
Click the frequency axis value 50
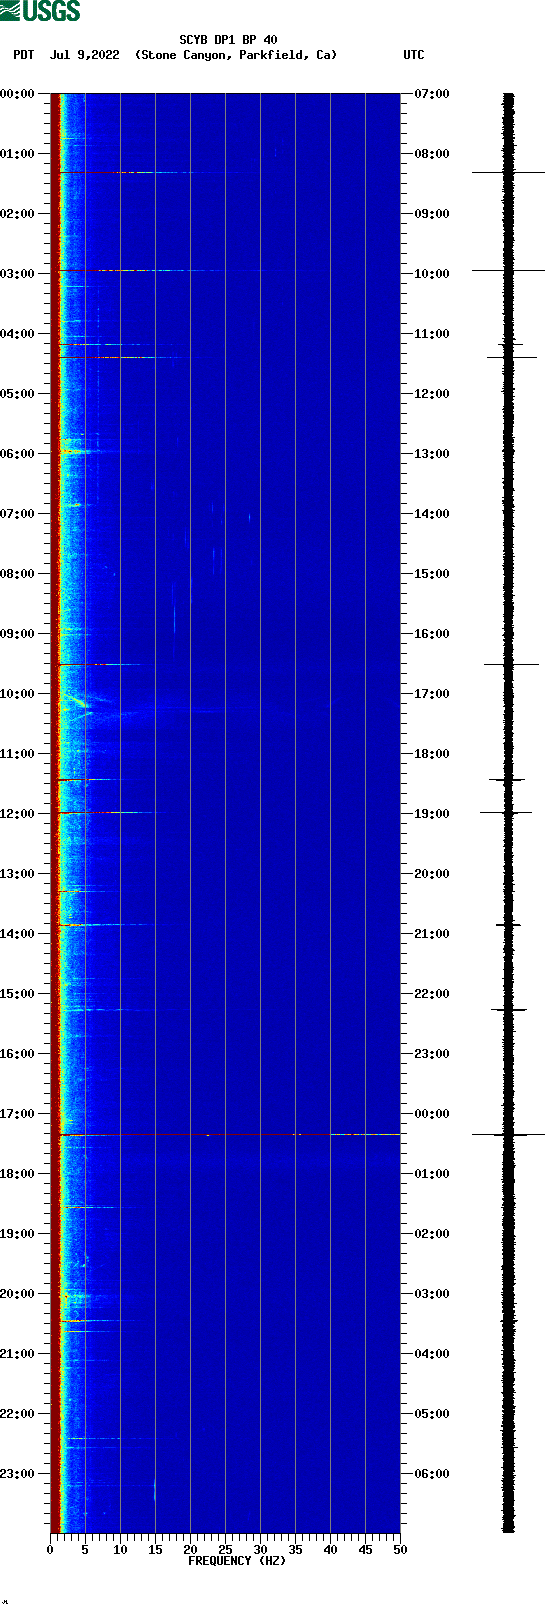(400, 1550)
